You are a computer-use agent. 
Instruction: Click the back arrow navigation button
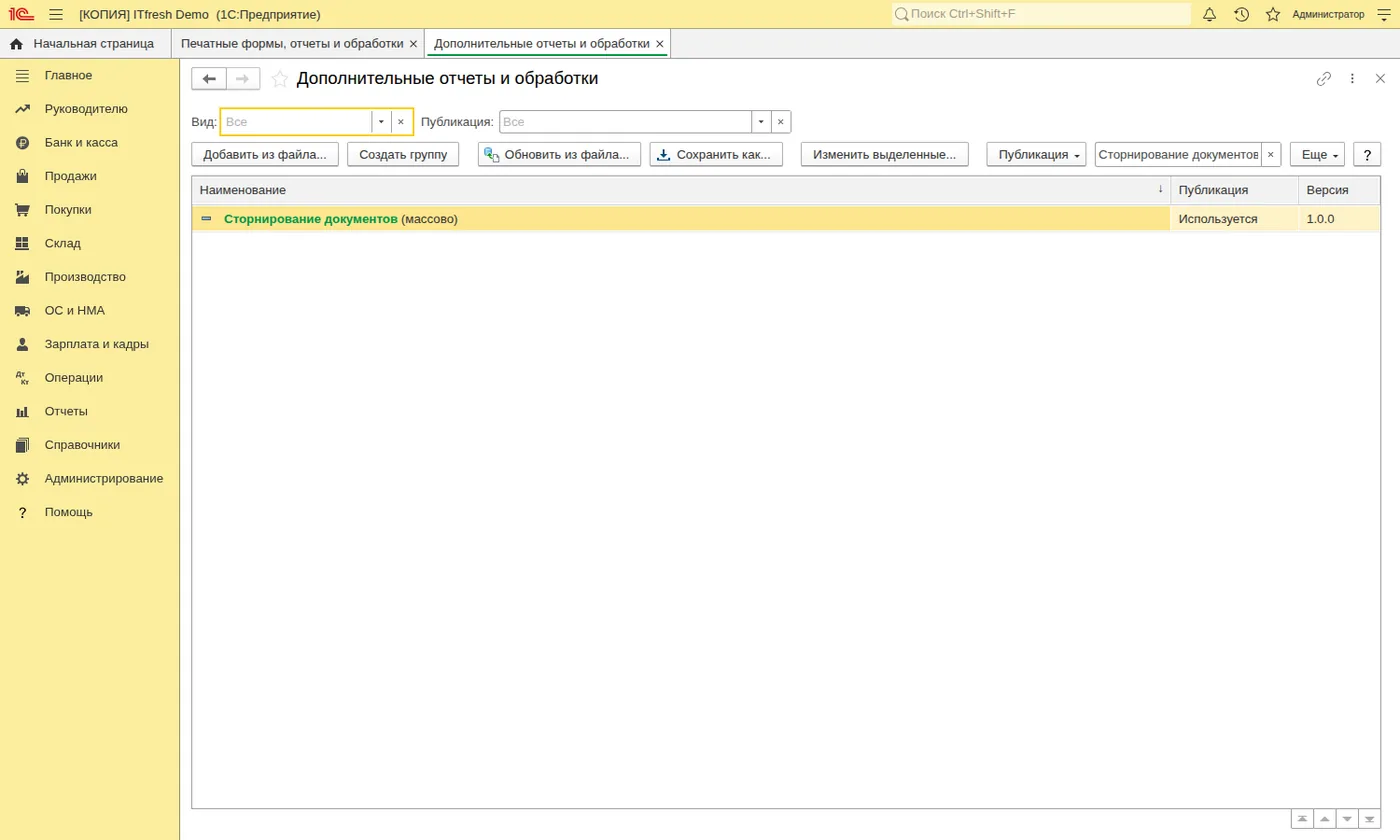[209, 79]
